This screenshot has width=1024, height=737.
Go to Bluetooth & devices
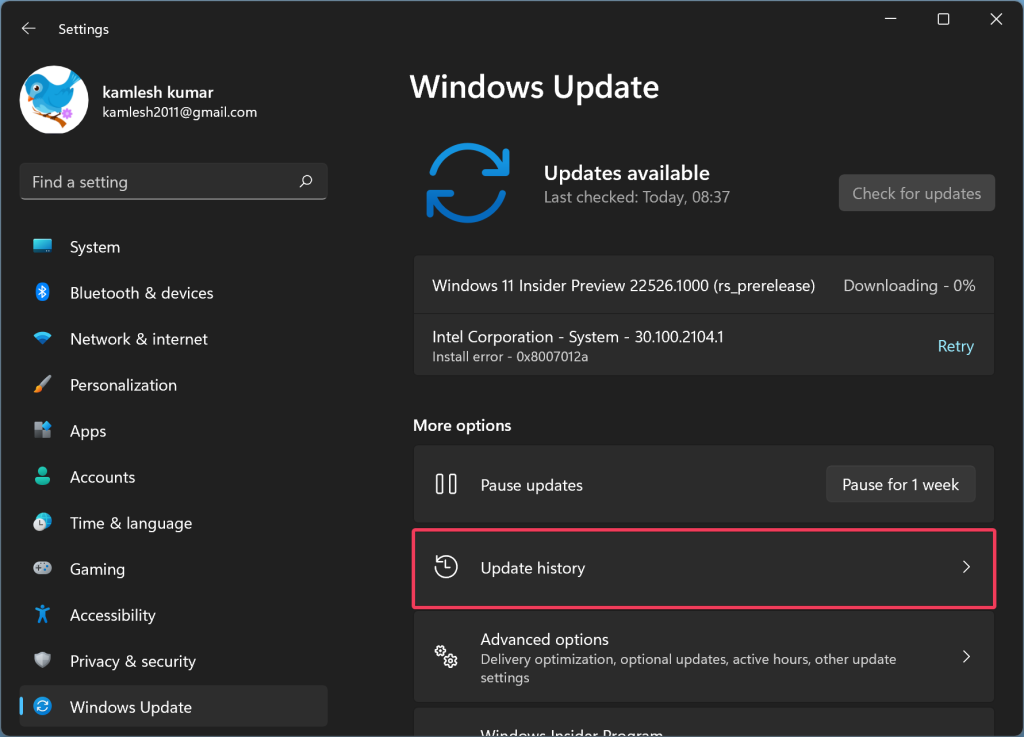173,292
